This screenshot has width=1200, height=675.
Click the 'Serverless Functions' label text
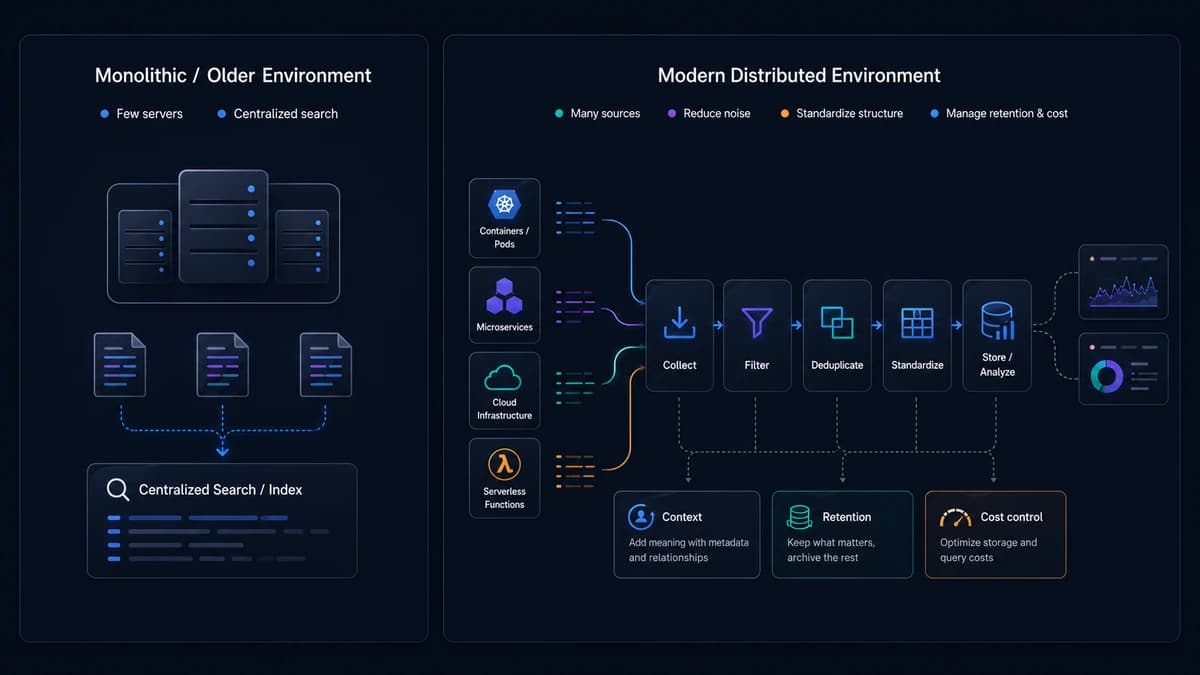tap(504, 498)
